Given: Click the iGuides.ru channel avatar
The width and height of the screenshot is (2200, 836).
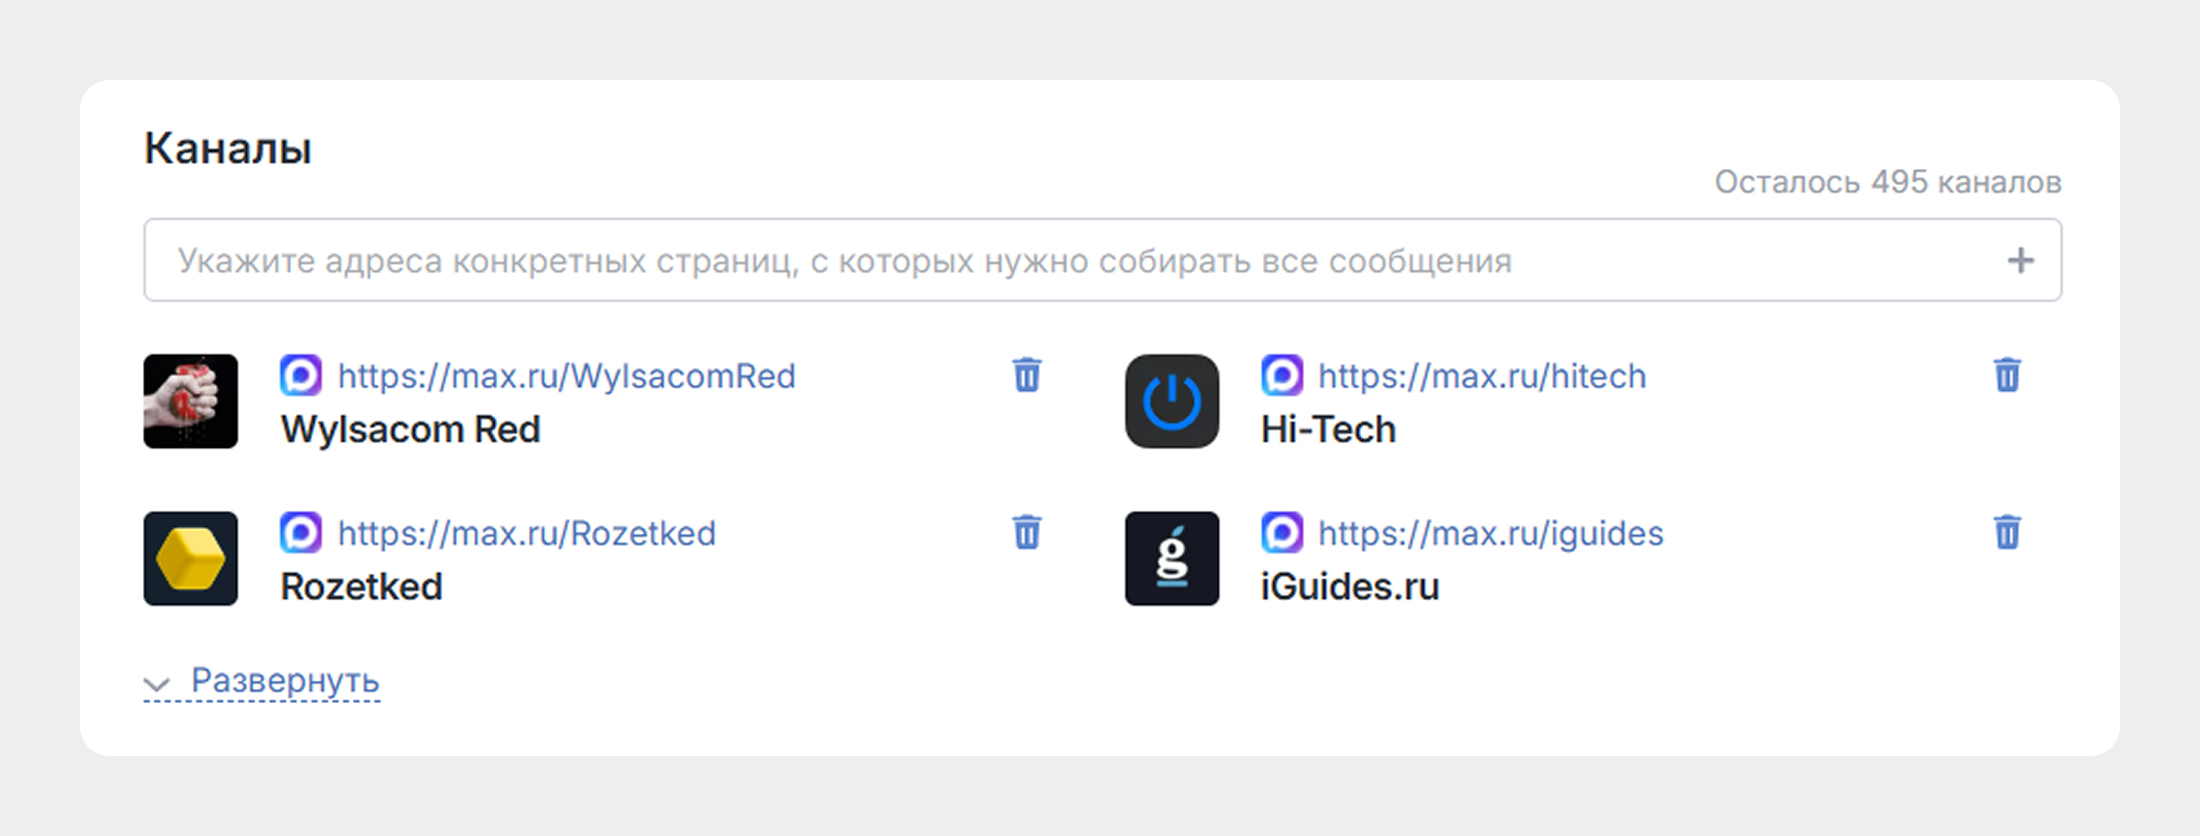Looking at the screenshot, I should pyautogui.click(x=1172, y=559).
